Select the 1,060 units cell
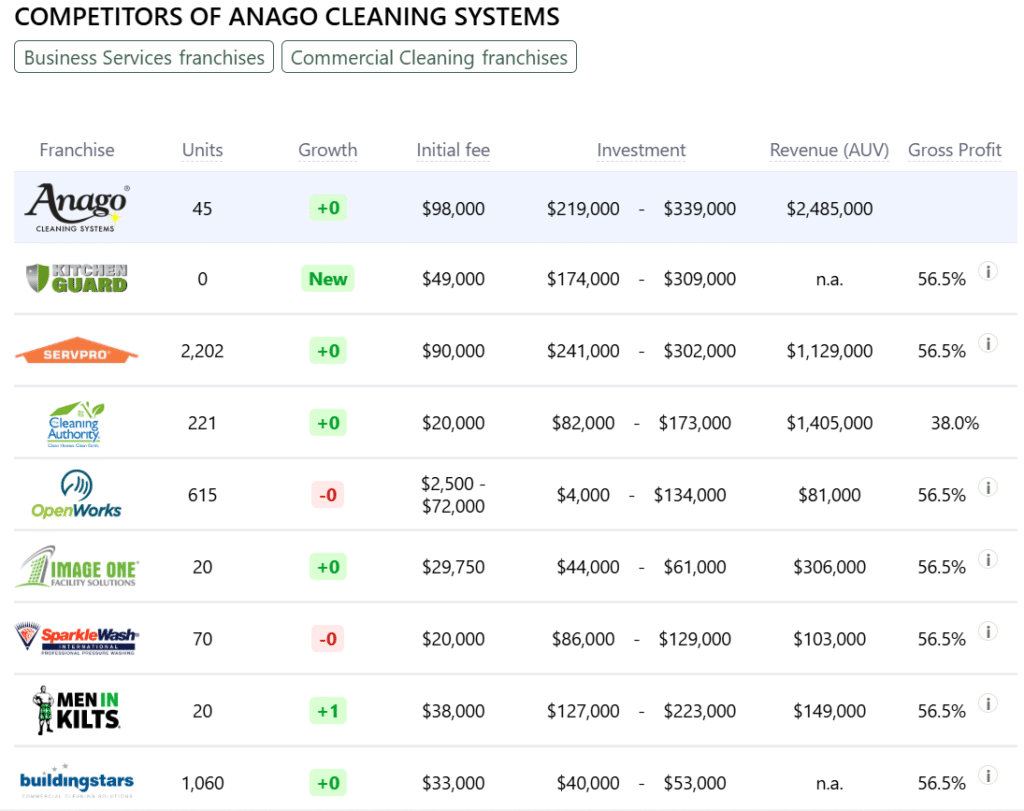 [202, 783]
